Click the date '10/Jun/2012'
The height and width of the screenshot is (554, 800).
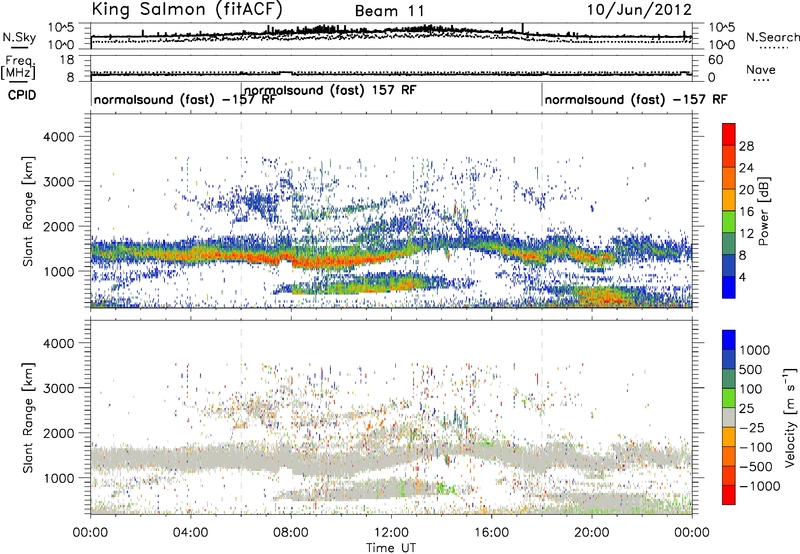tap(639, 10)
